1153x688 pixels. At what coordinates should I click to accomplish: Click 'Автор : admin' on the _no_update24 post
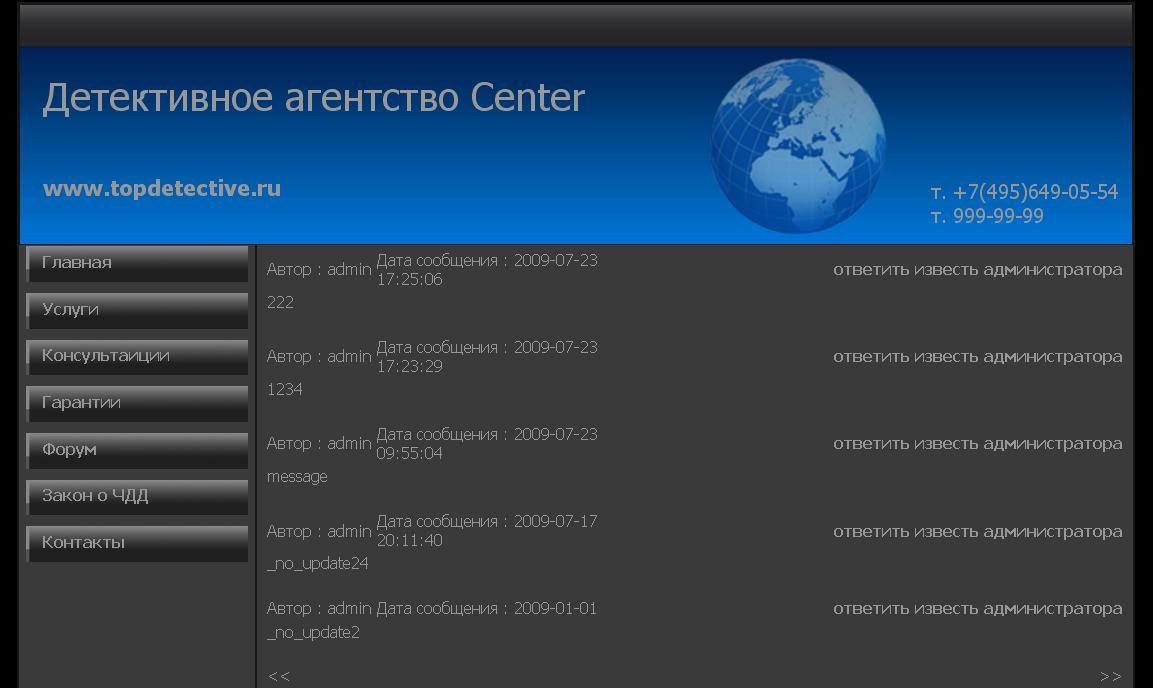coord(319,531)
